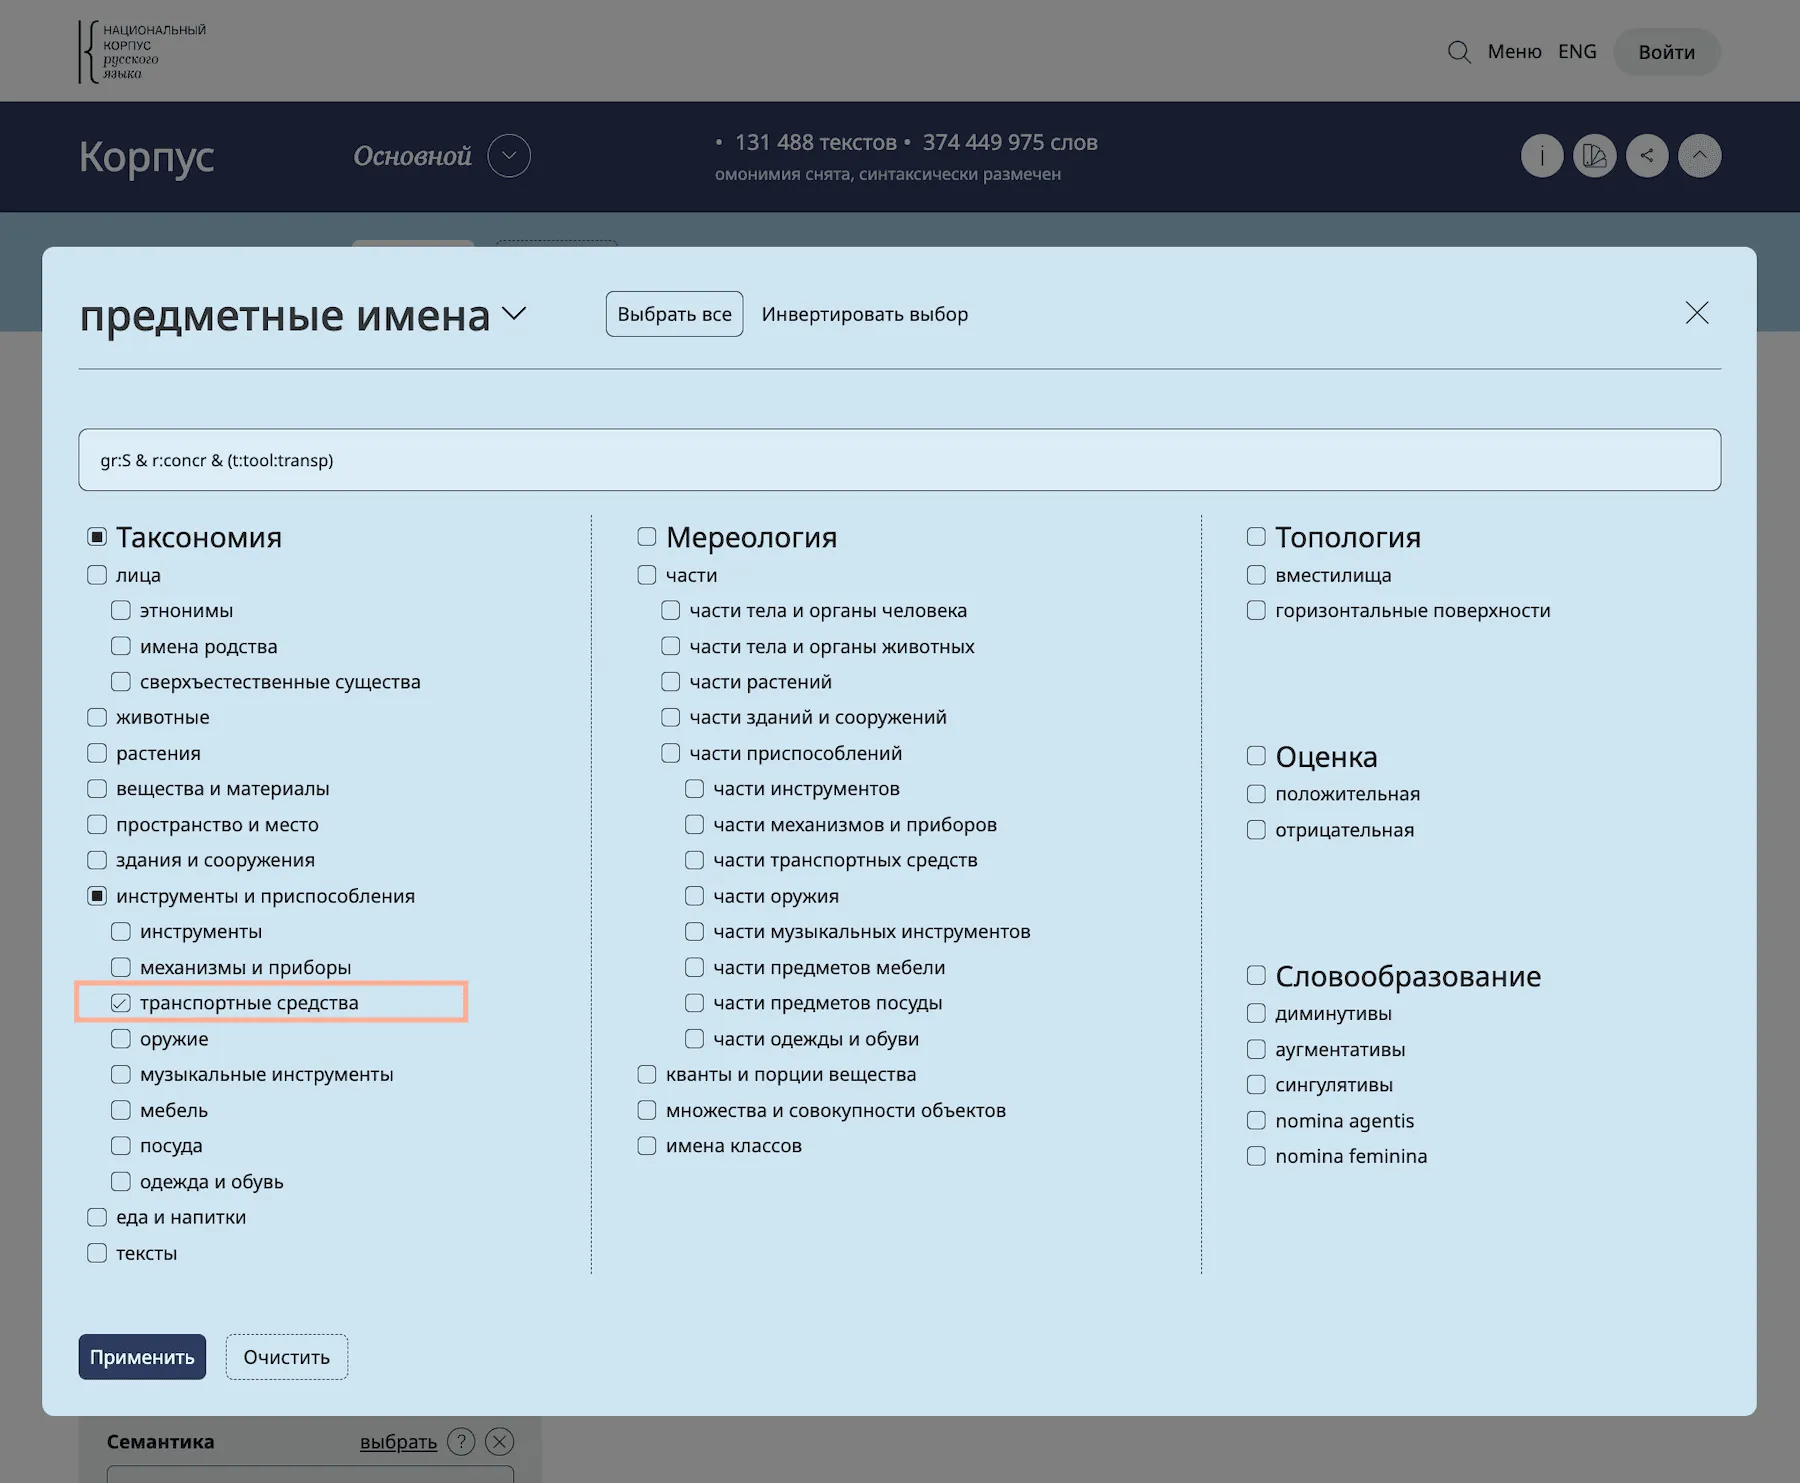Check the оружие checkbox
The image size is (1800, 1483).
click(121, 1039)
